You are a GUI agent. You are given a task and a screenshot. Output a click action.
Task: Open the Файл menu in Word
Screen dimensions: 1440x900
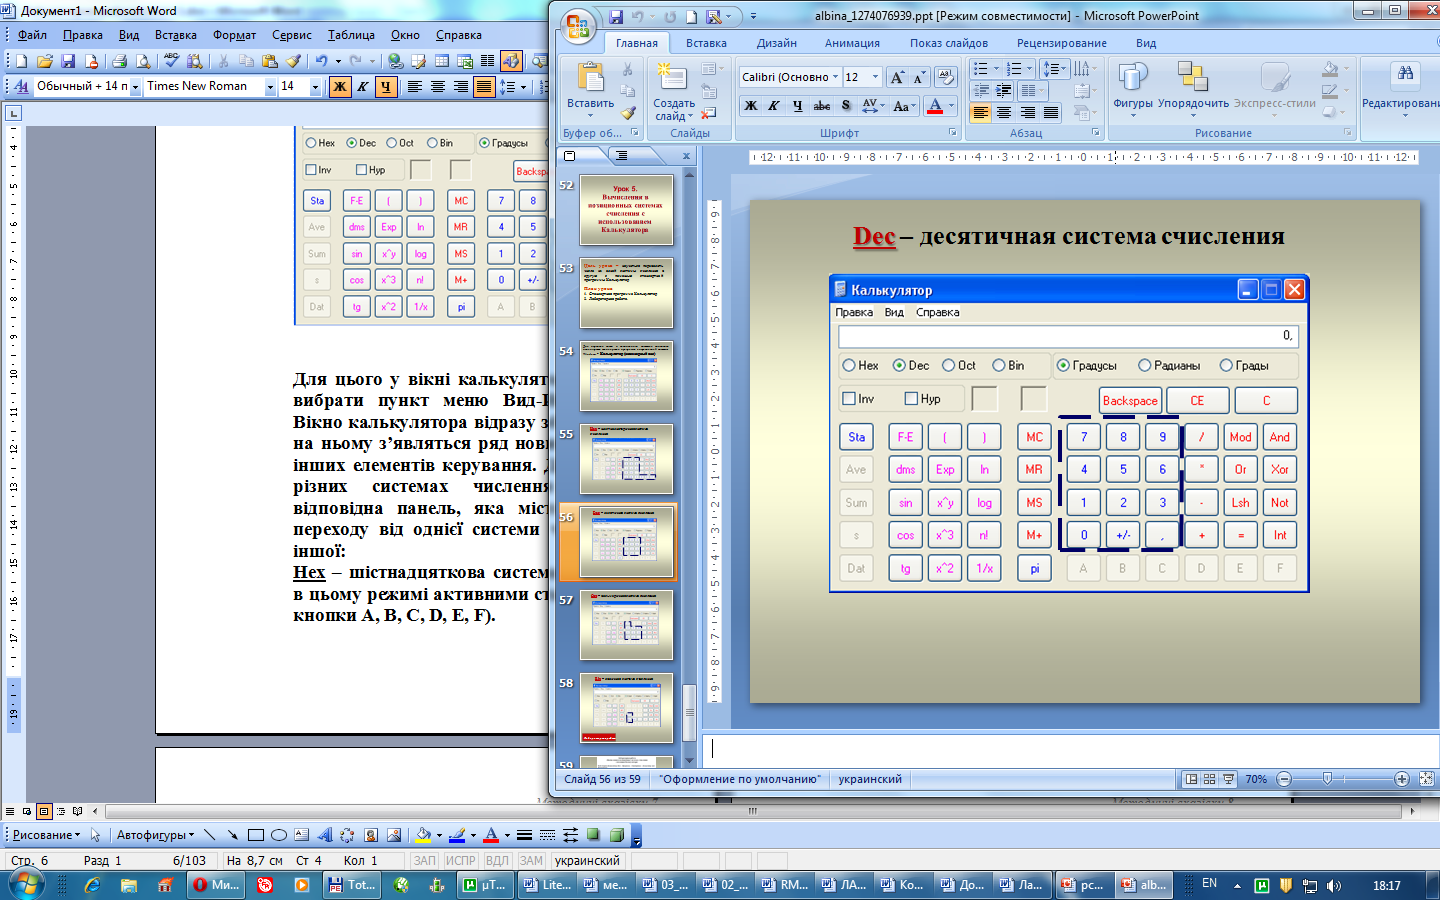click(x=32, y=35)
